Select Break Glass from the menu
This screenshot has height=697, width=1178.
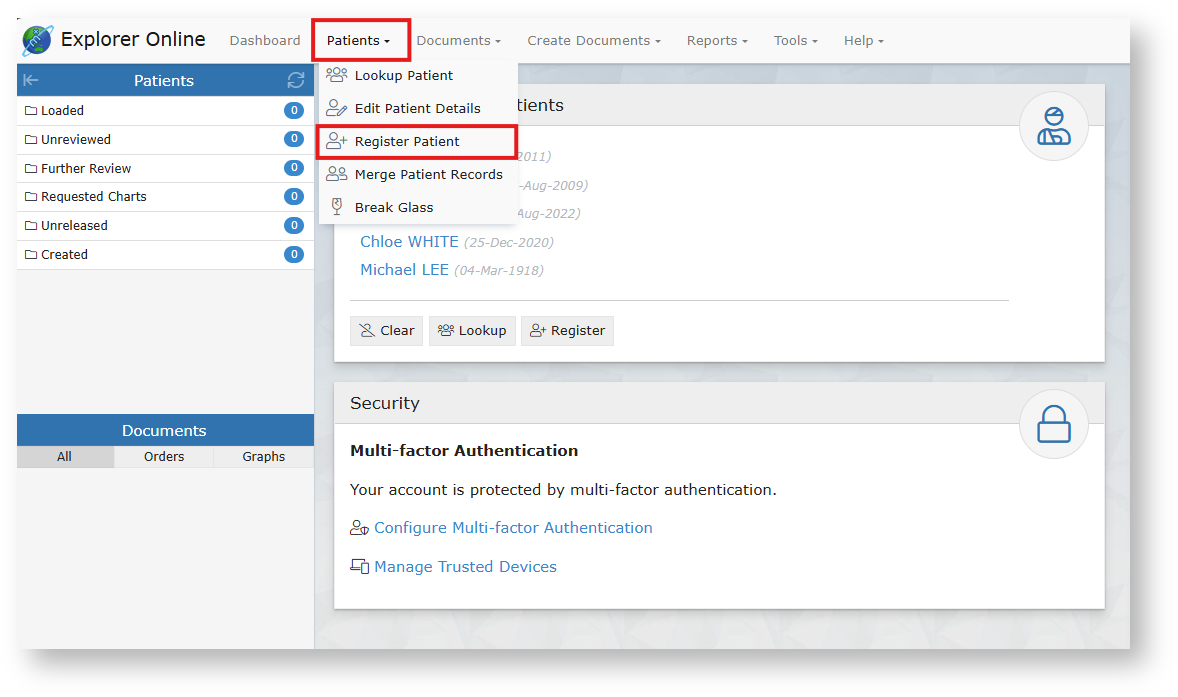tap(393, 207)
